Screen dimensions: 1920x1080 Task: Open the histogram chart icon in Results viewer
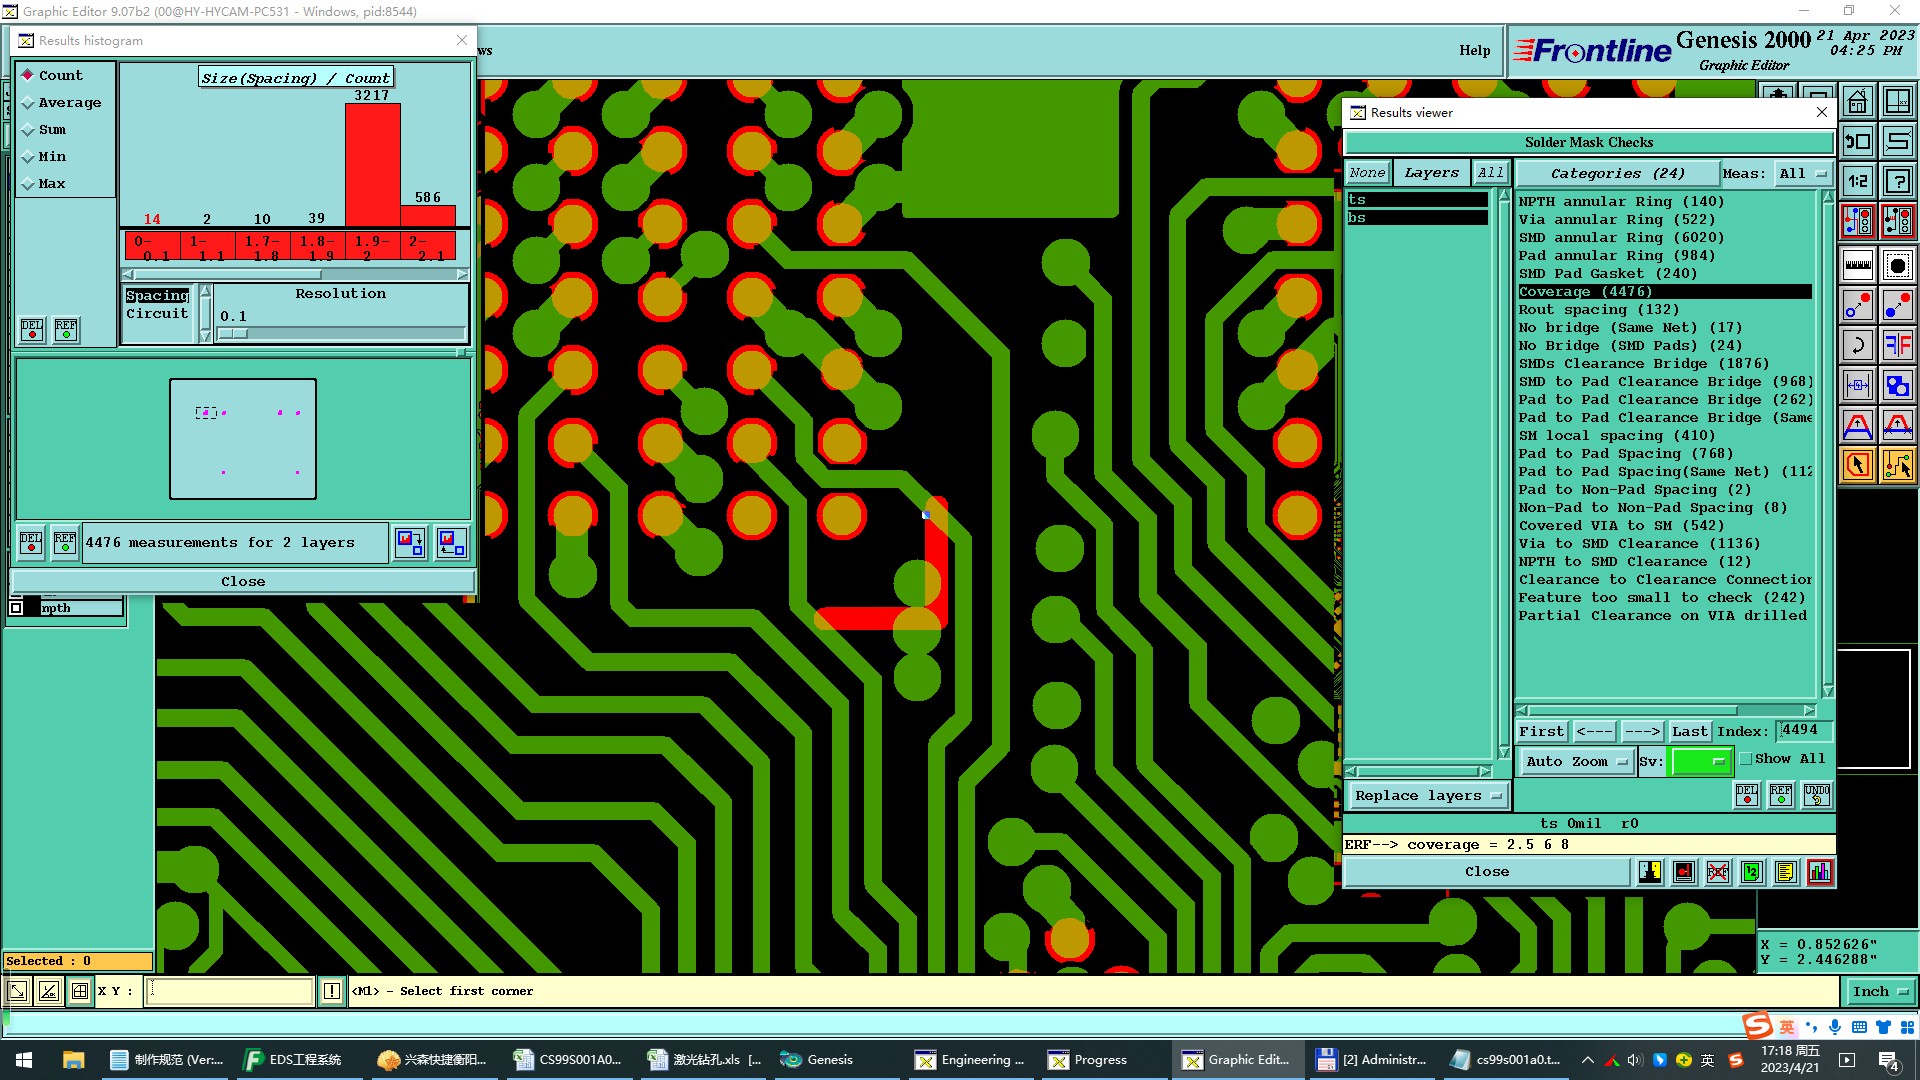(1820, 872)
